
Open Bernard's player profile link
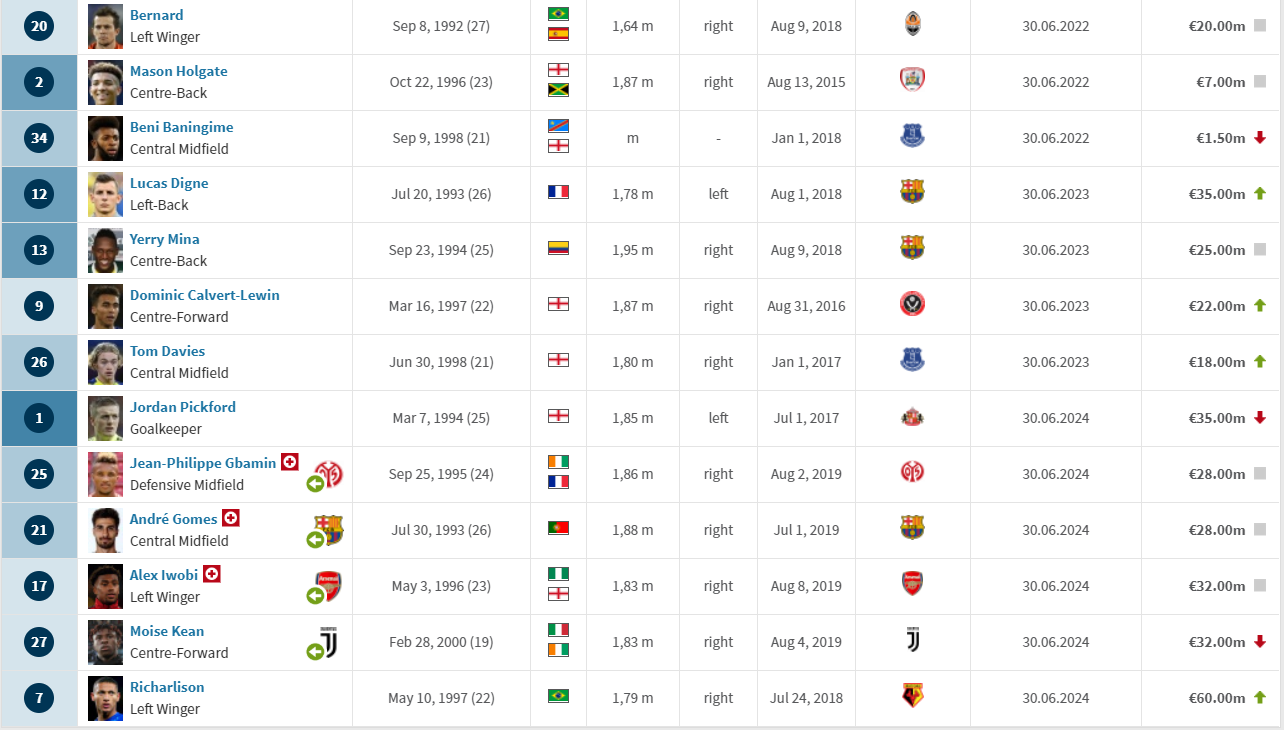[x=157, y=15]
